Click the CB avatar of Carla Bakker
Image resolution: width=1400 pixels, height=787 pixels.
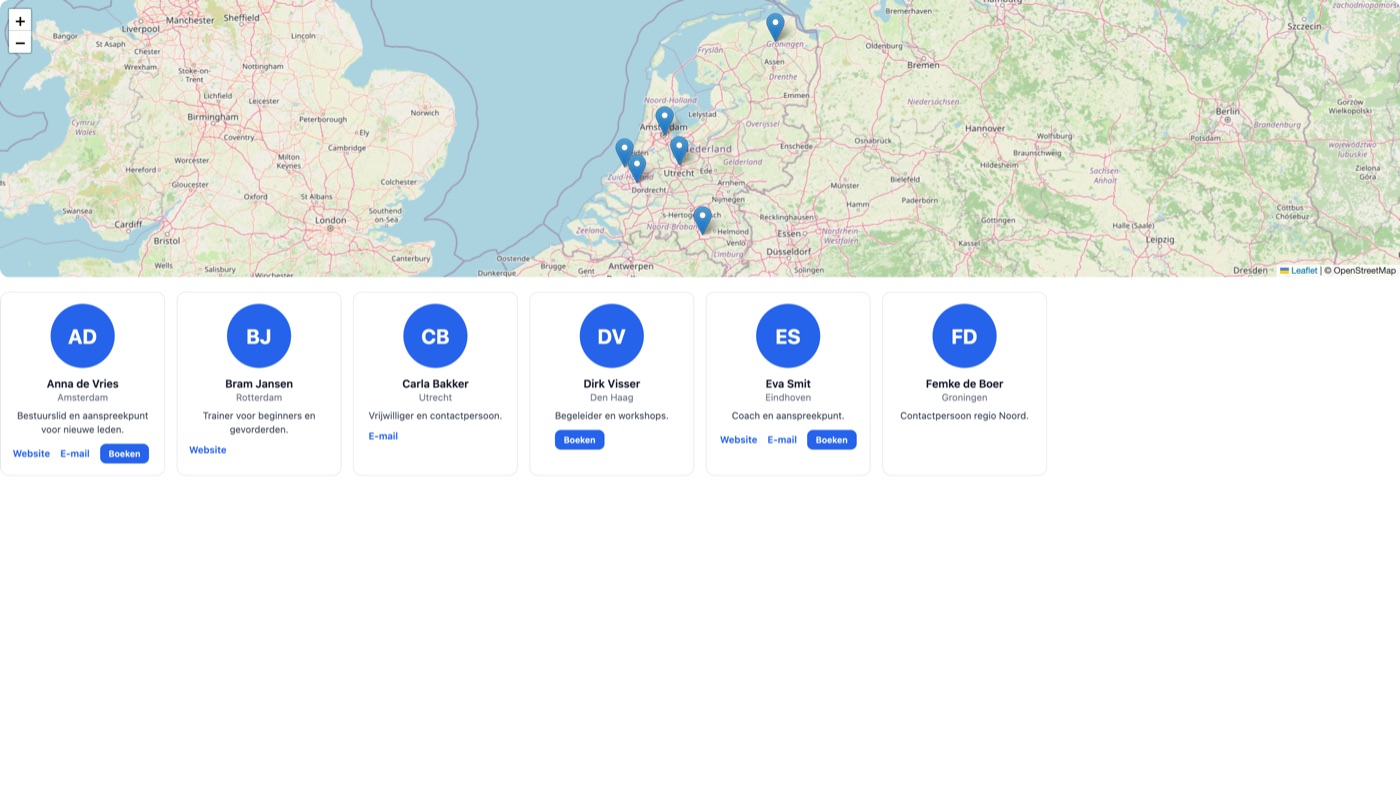point(435,336)
